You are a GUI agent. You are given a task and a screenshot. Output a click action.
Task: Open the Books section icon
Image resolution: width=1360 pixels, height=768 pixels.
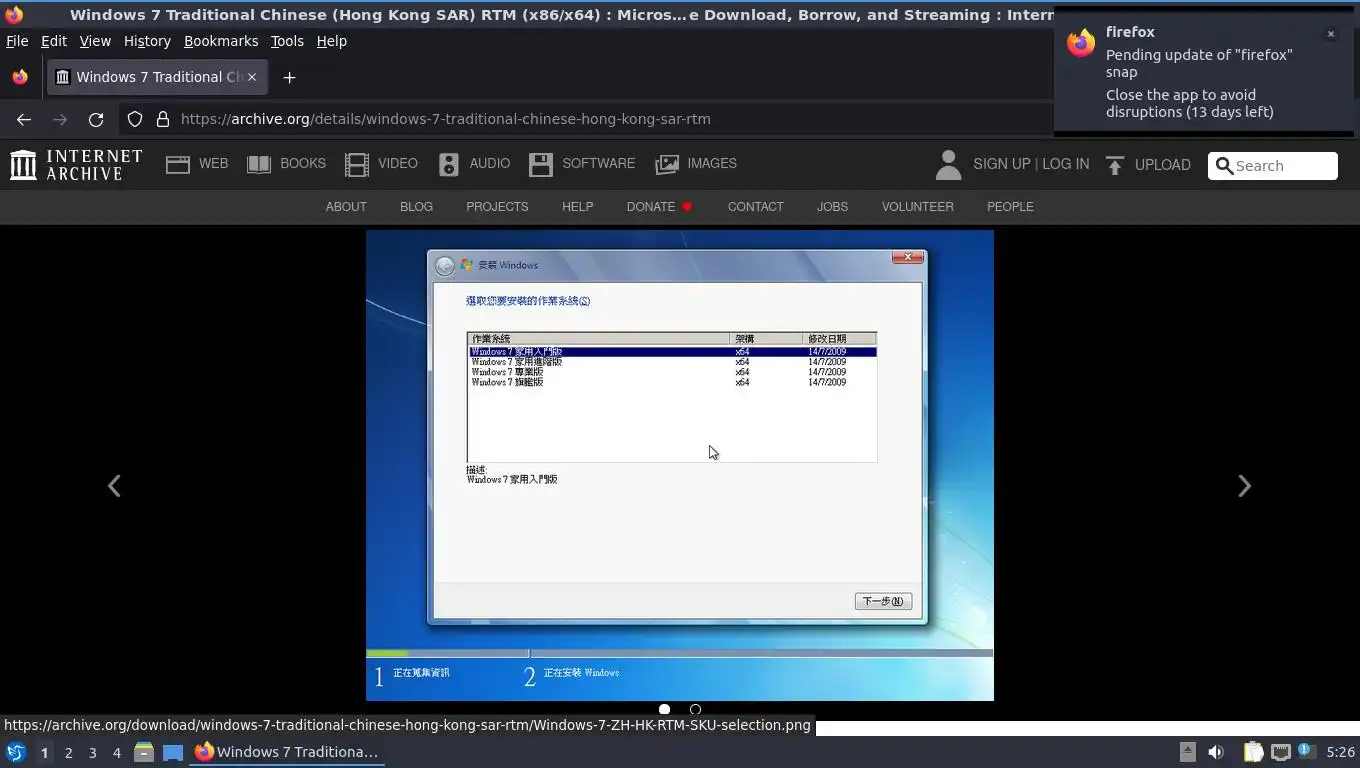[259, 165]
